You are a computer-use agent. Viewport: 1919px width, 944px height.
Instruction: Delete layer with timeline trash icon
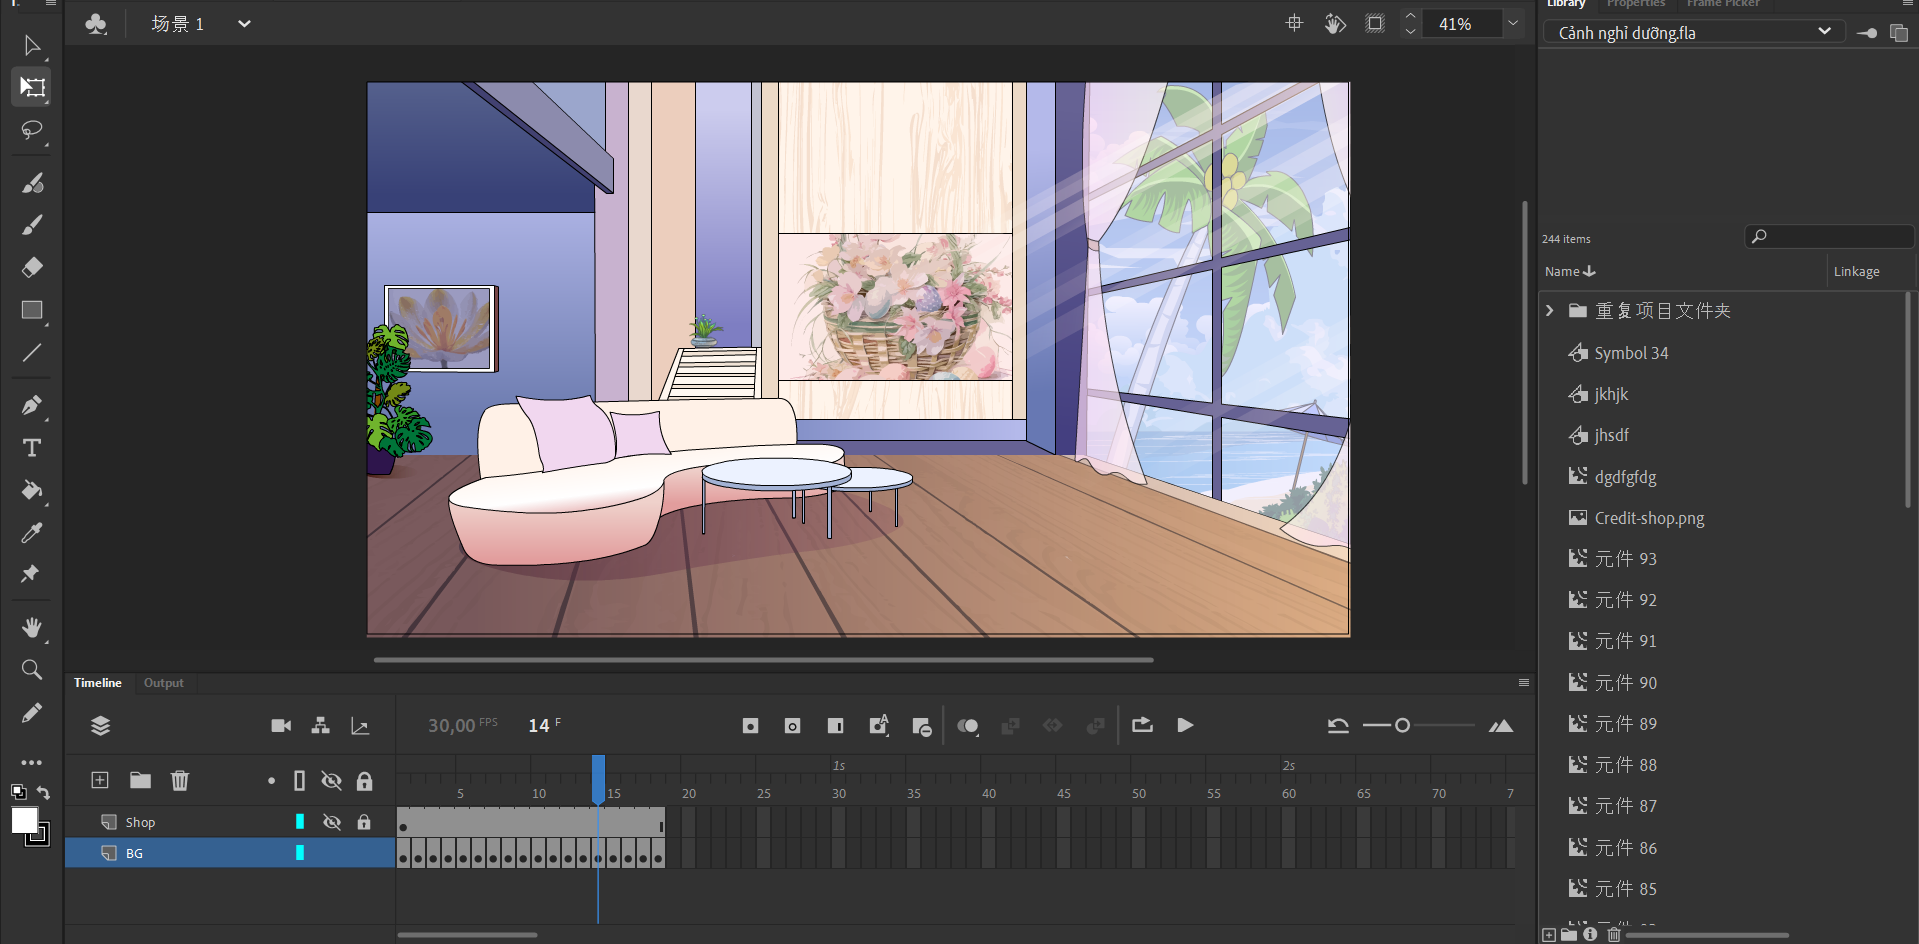click(180, 780)
